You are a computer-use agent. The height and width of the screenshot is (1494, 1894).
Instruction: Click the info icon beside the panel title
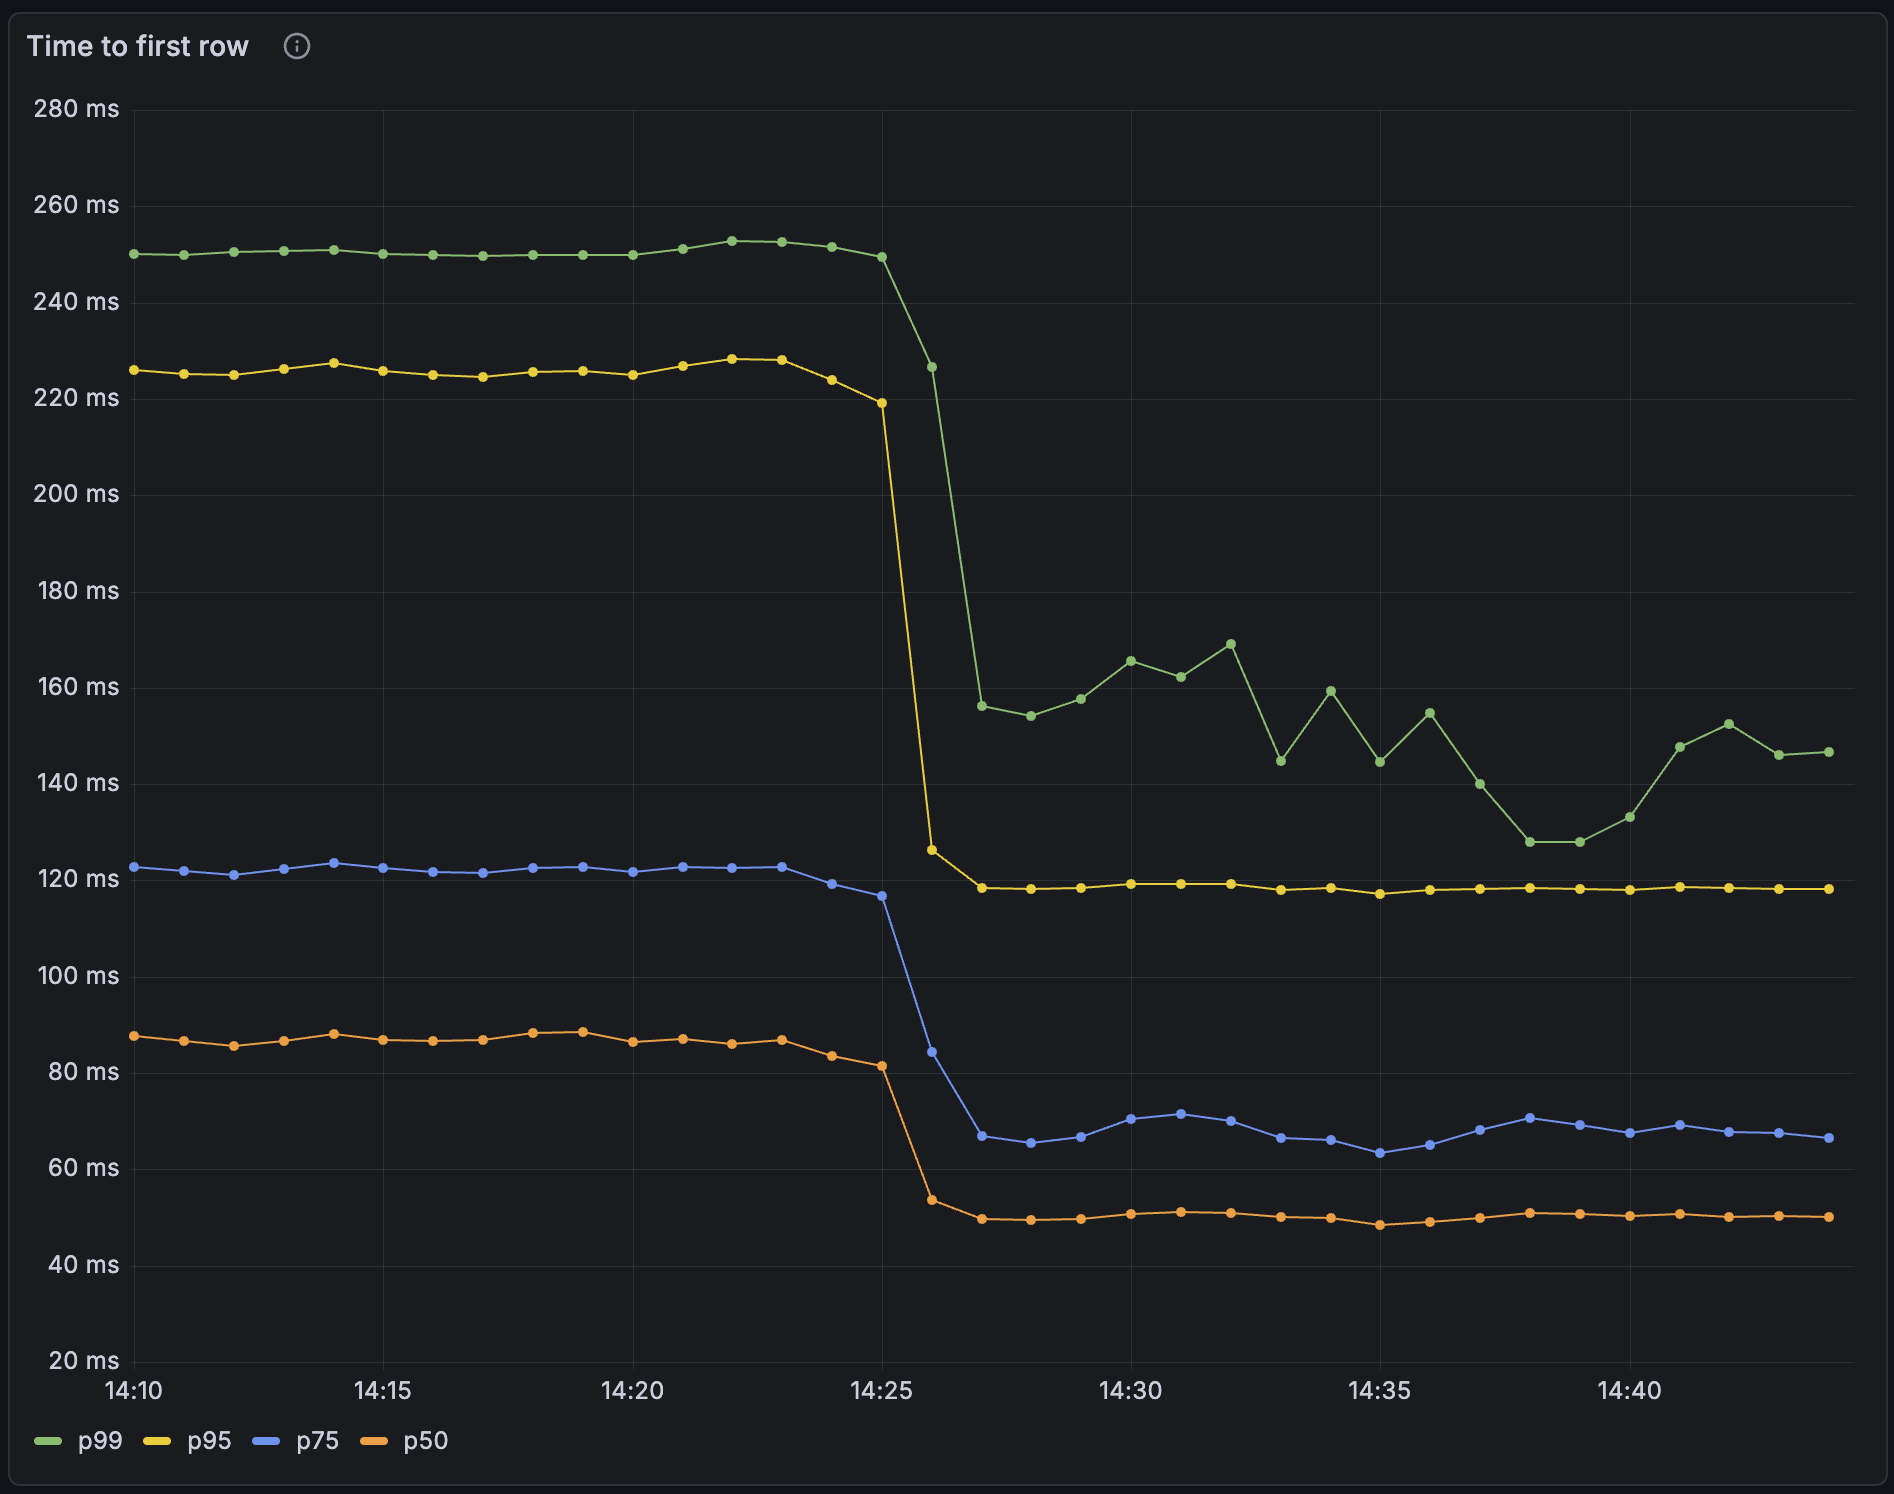pos(297,46)
